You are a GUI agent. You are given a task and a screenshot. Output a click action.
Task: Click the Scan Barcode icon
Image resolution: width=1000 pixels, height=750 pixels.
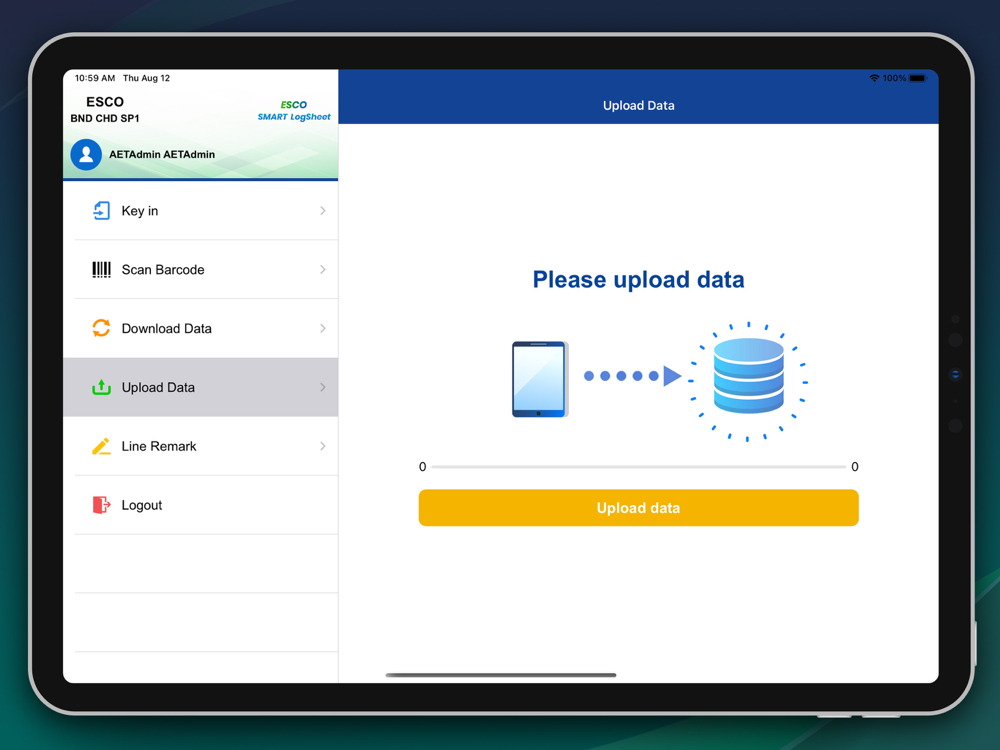(x=101, y=270)
